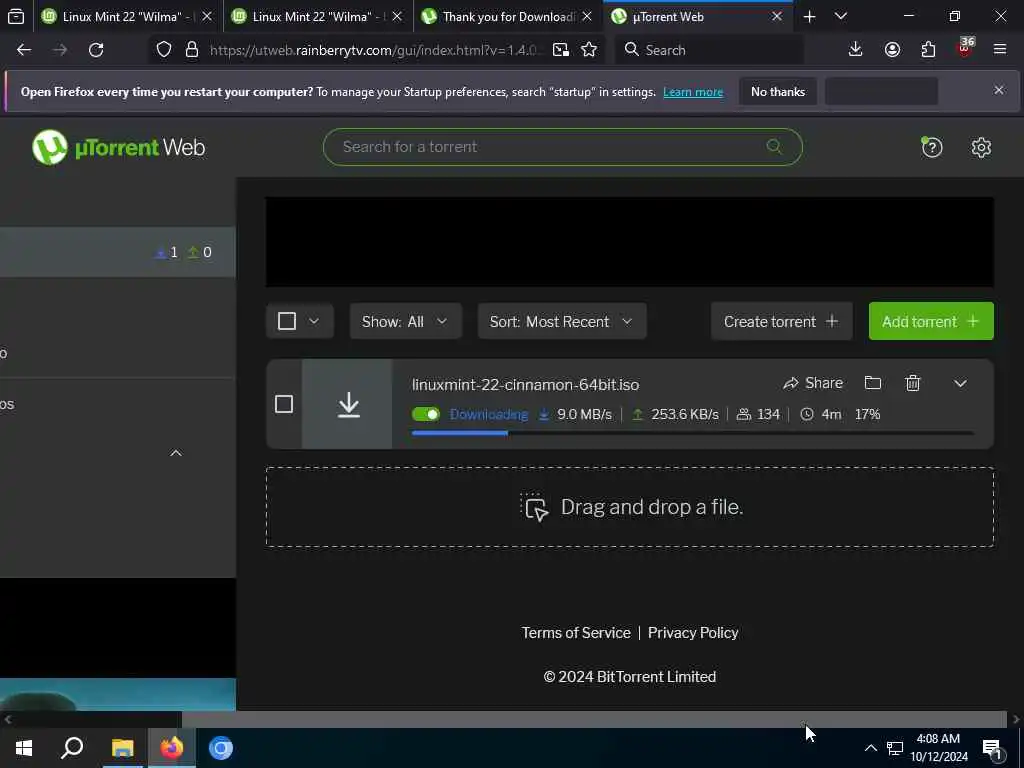
Task: Close the Thank you for Downloading tab
Action: pos(587,16)
